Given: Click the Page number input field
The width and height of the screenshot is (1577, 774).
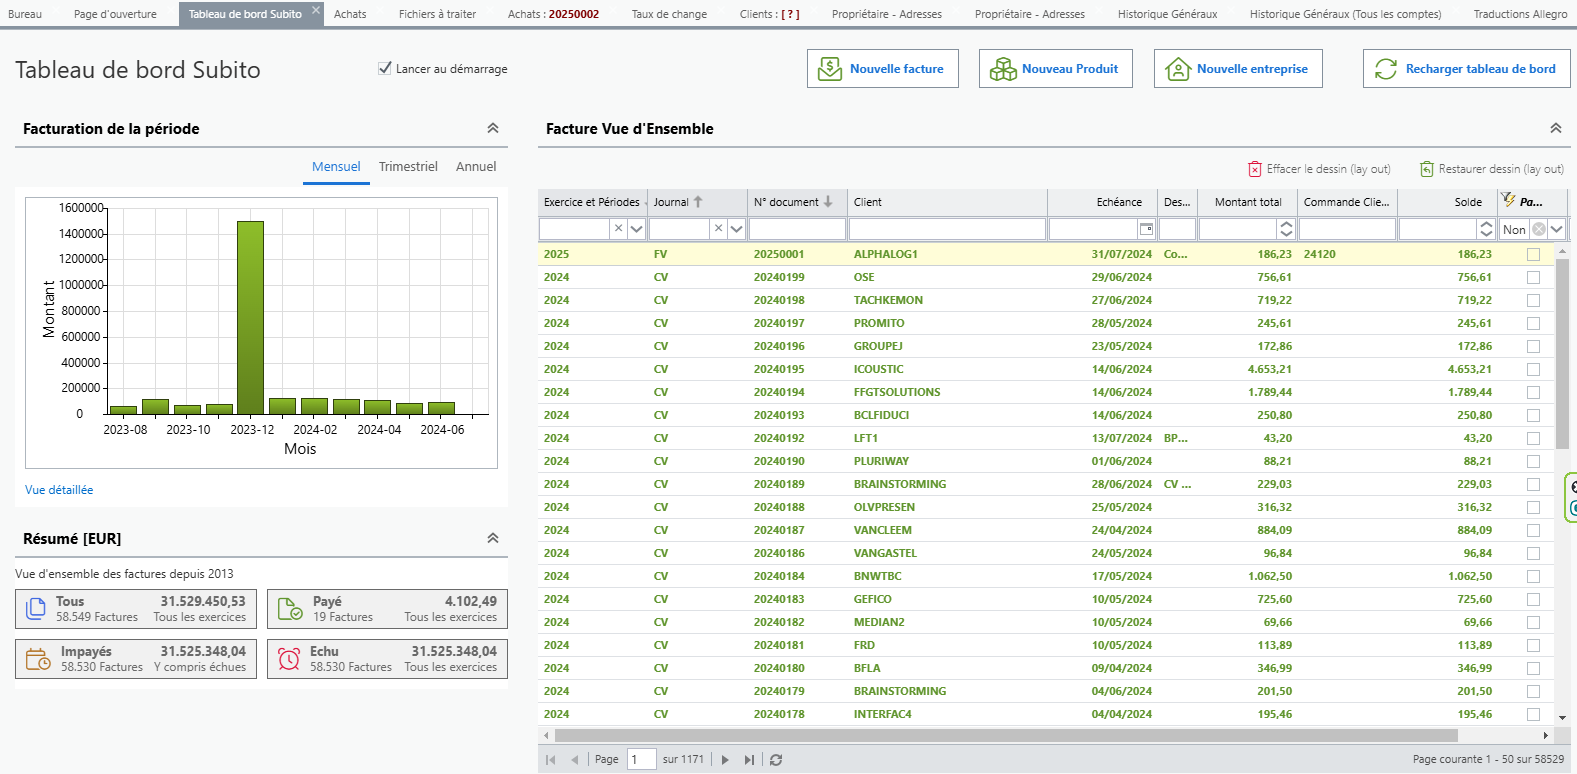Looking at the screenshot, I should [x=641, y=760].
